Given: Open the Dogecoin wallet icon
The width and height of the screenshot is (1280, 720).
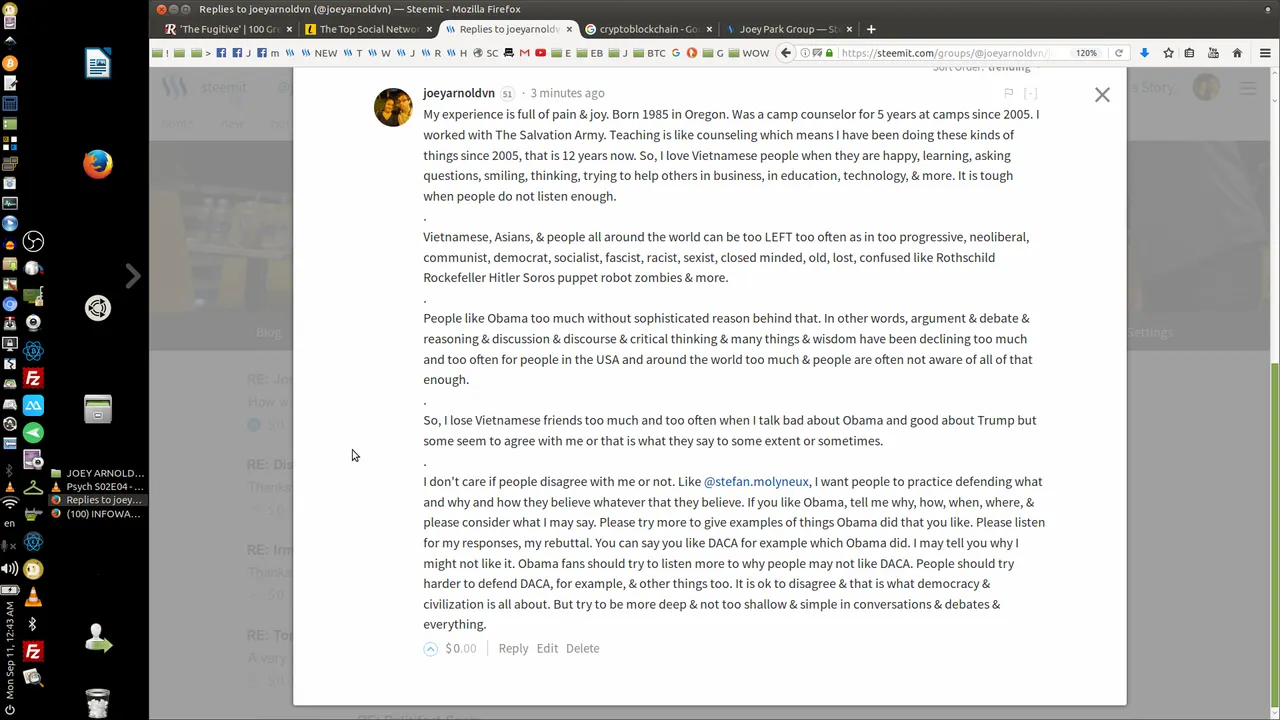Looking at the screenshot, I should pyautogui.click(x=33, y=570).
